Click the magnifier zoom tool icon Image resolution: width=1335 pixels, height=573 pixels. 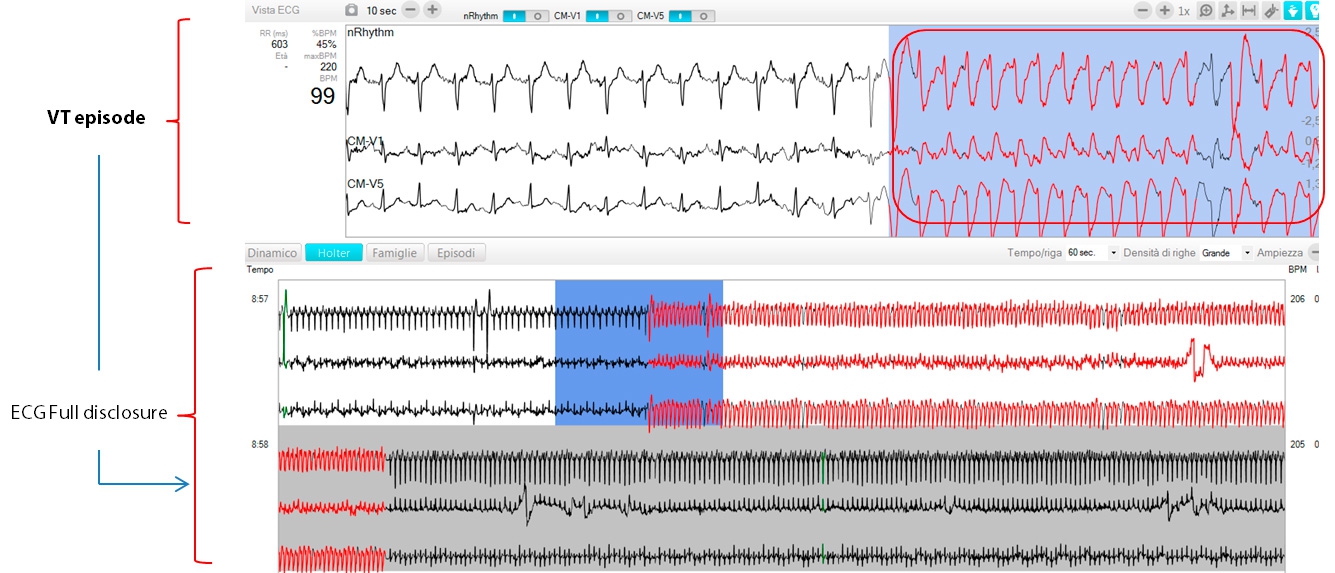click(x=1206, y=10)
